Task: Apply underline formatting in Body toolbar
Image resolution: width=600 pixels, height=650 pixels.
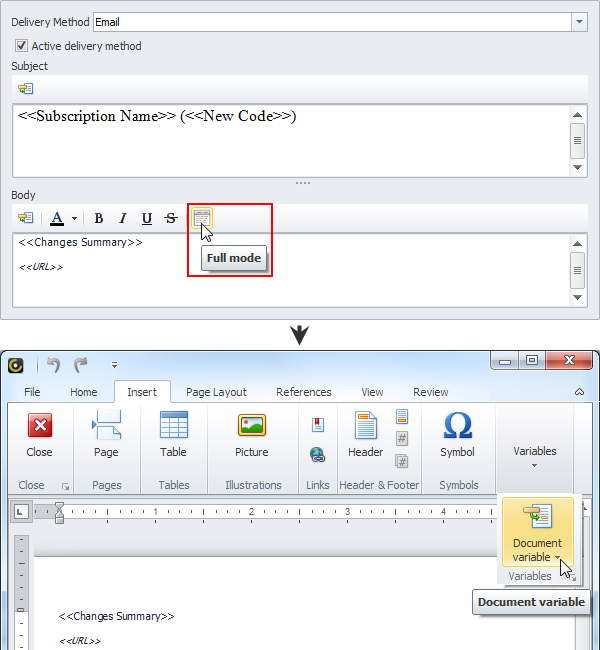Action: 147,218
